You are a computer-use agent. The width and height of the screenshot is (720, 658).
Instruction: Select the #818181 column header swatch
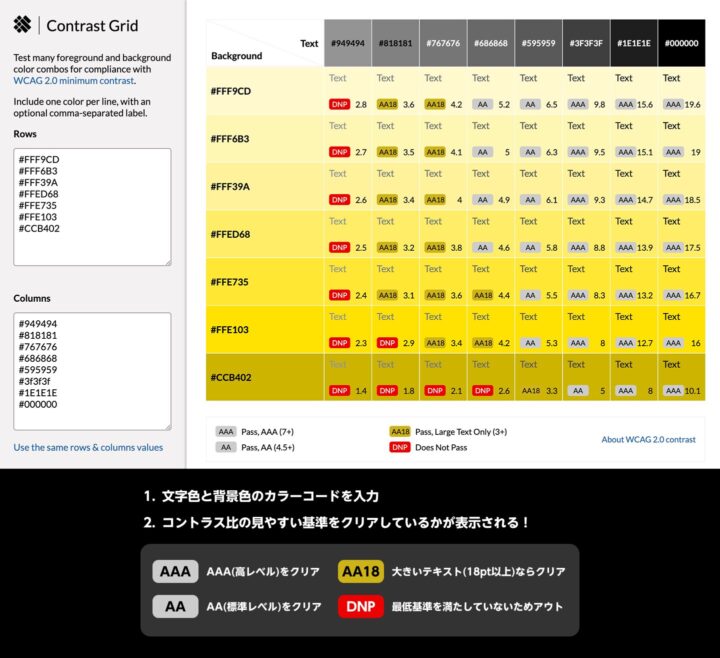coord(395,43)
